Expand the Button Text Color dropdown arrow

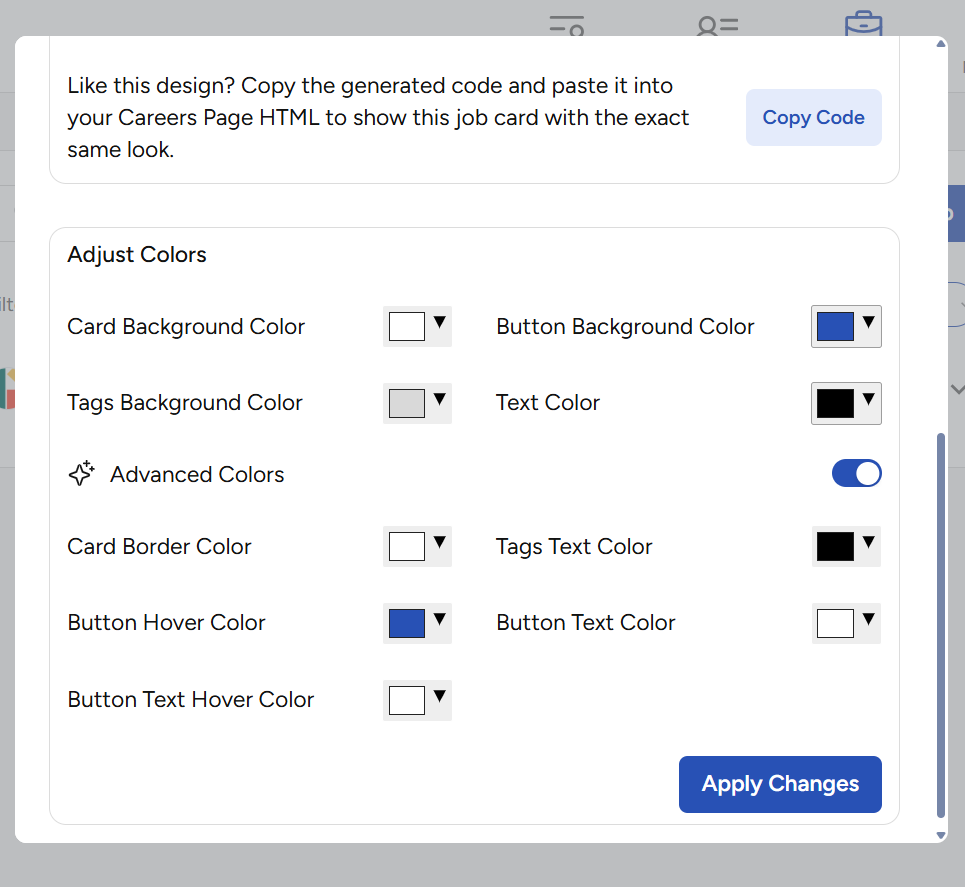[868, 619]
